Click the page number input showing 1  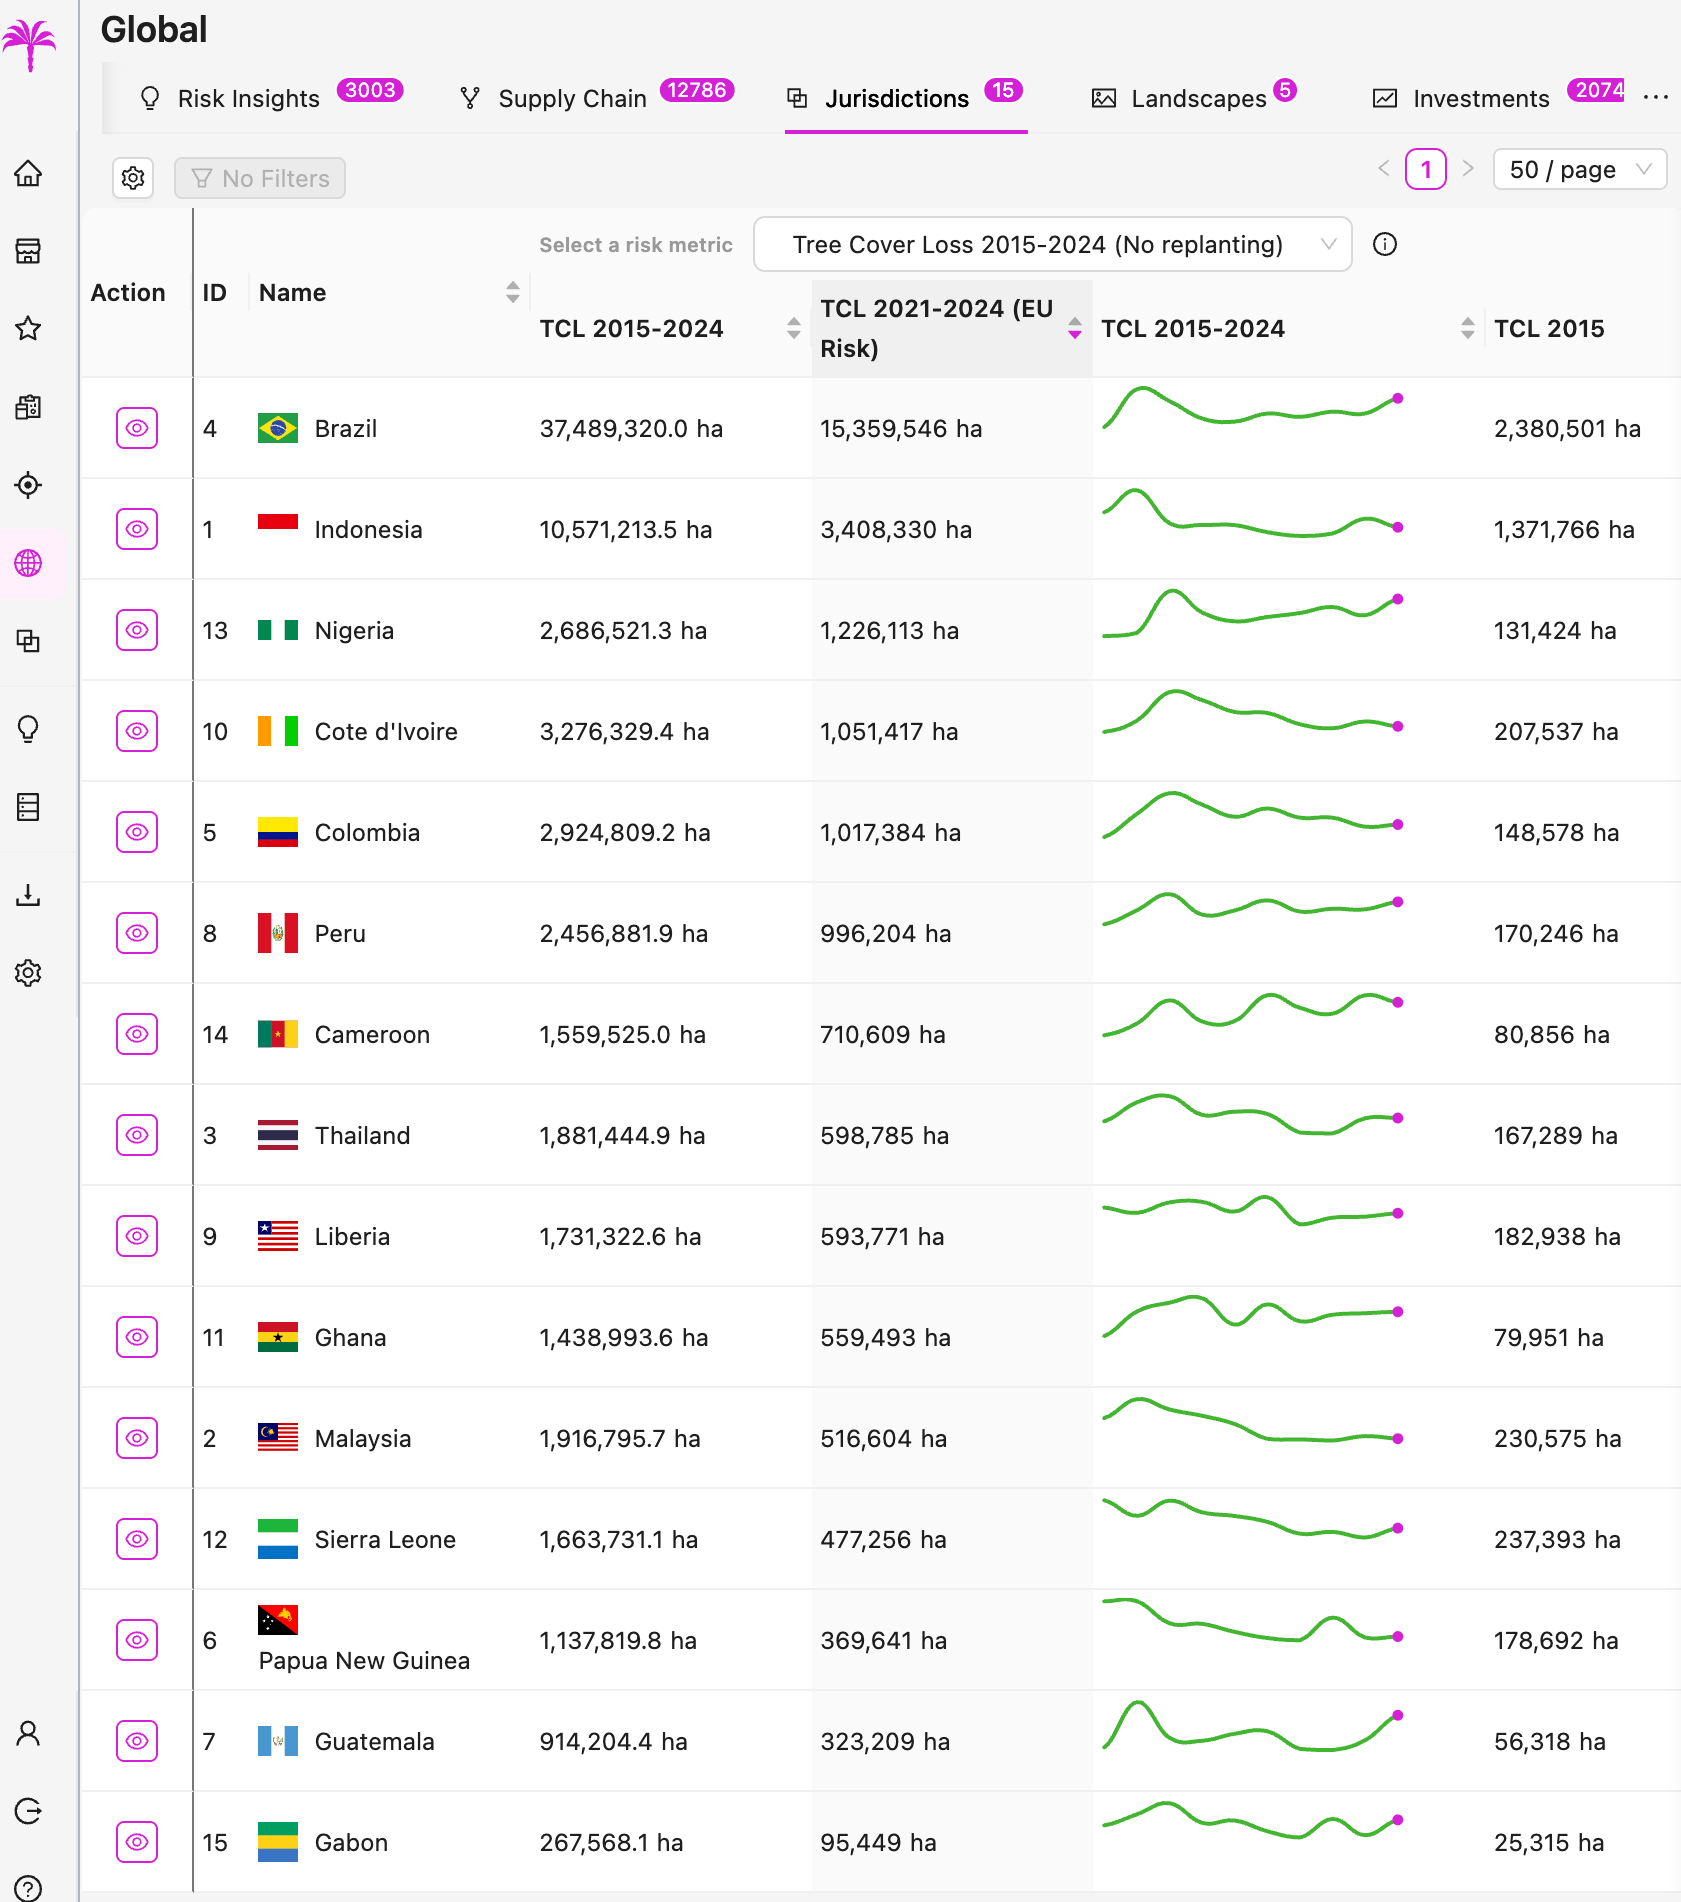click(1426, 169)
